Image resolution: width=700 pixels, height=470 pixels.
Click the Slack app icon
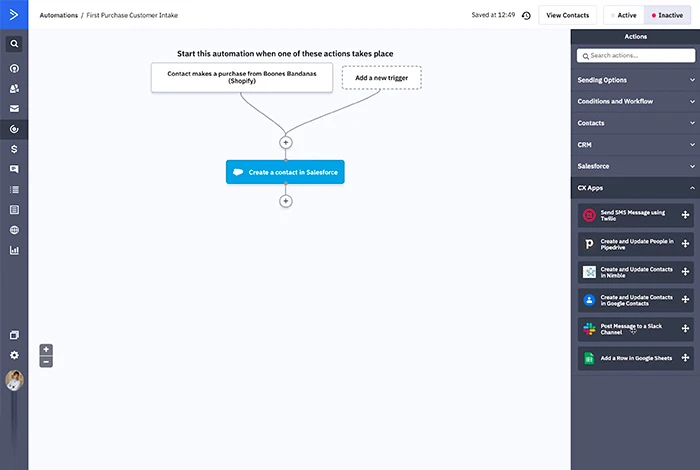(589, 329)
